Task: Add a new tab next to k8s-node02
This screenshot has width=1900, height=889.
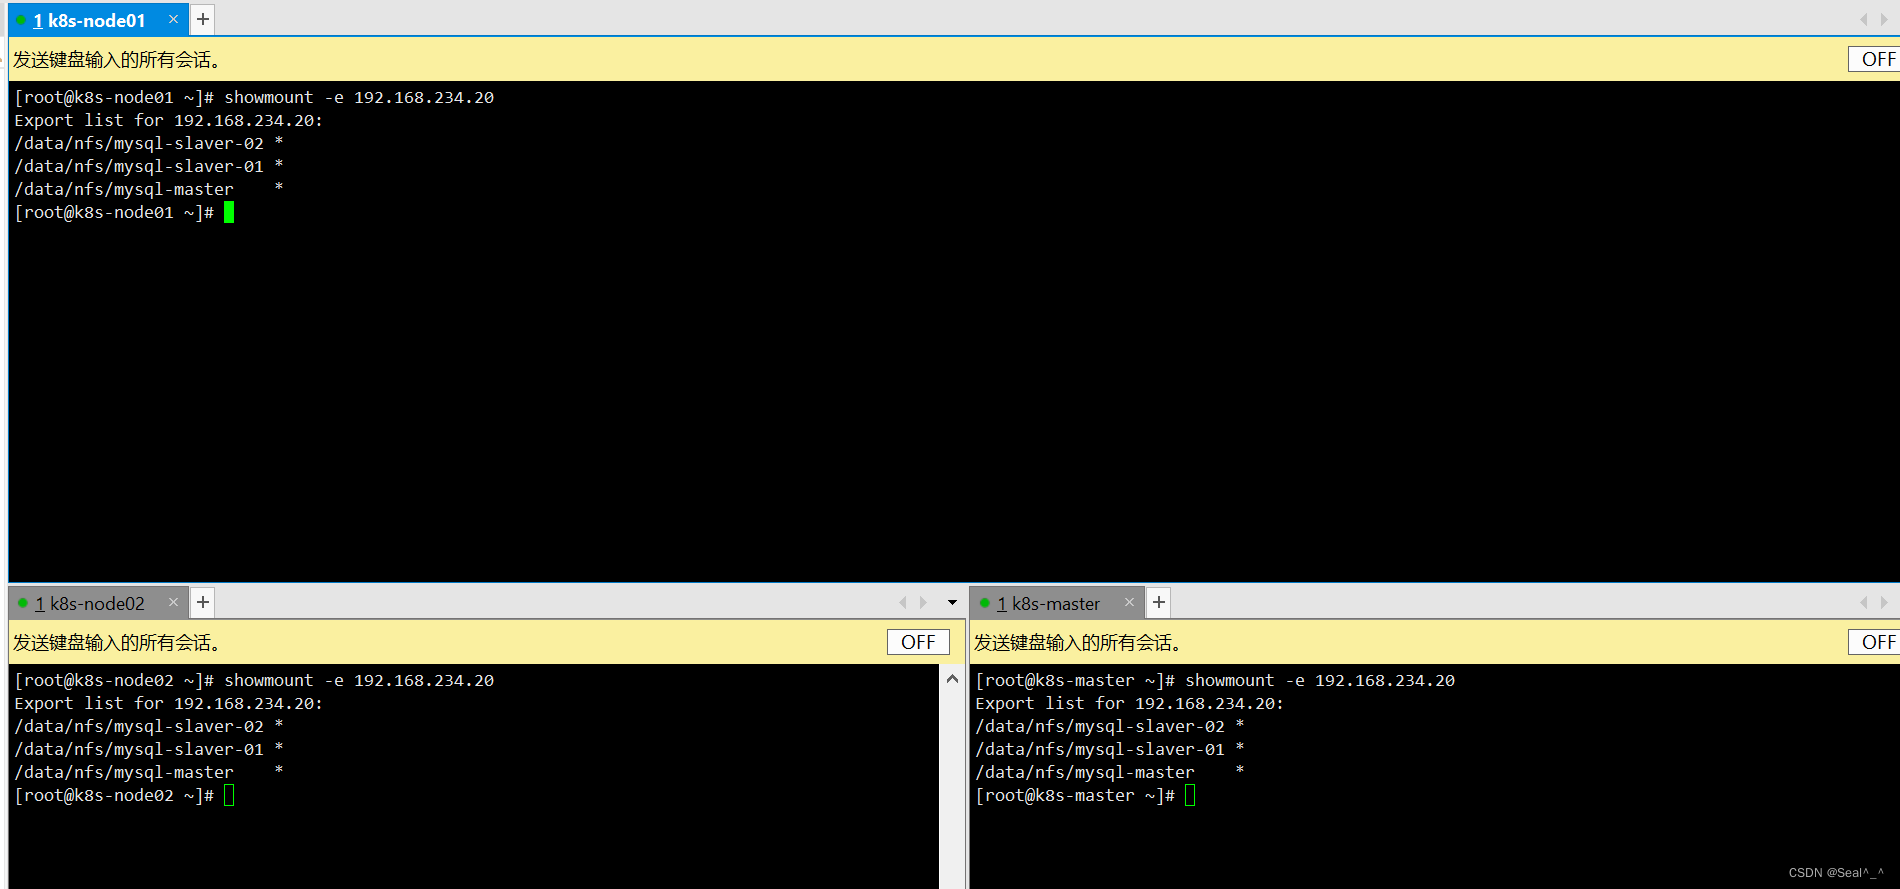Action: [x=202, y=602]
